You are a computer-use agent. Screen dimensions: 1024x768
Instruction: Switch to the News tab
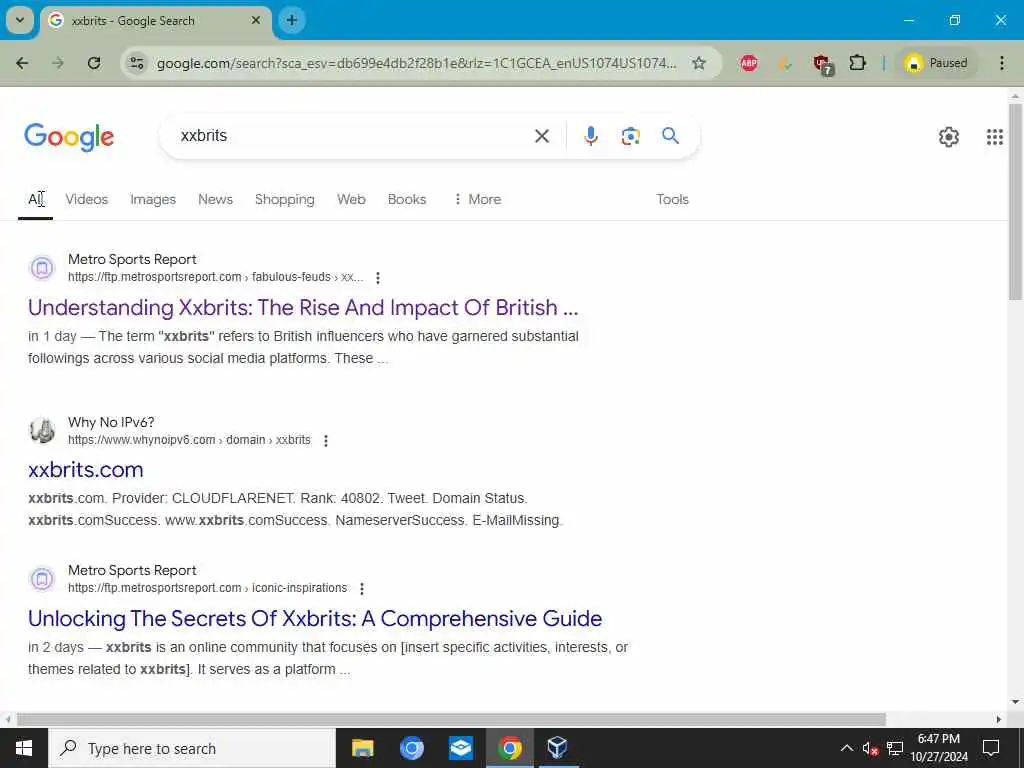click(x=216, y=199)
